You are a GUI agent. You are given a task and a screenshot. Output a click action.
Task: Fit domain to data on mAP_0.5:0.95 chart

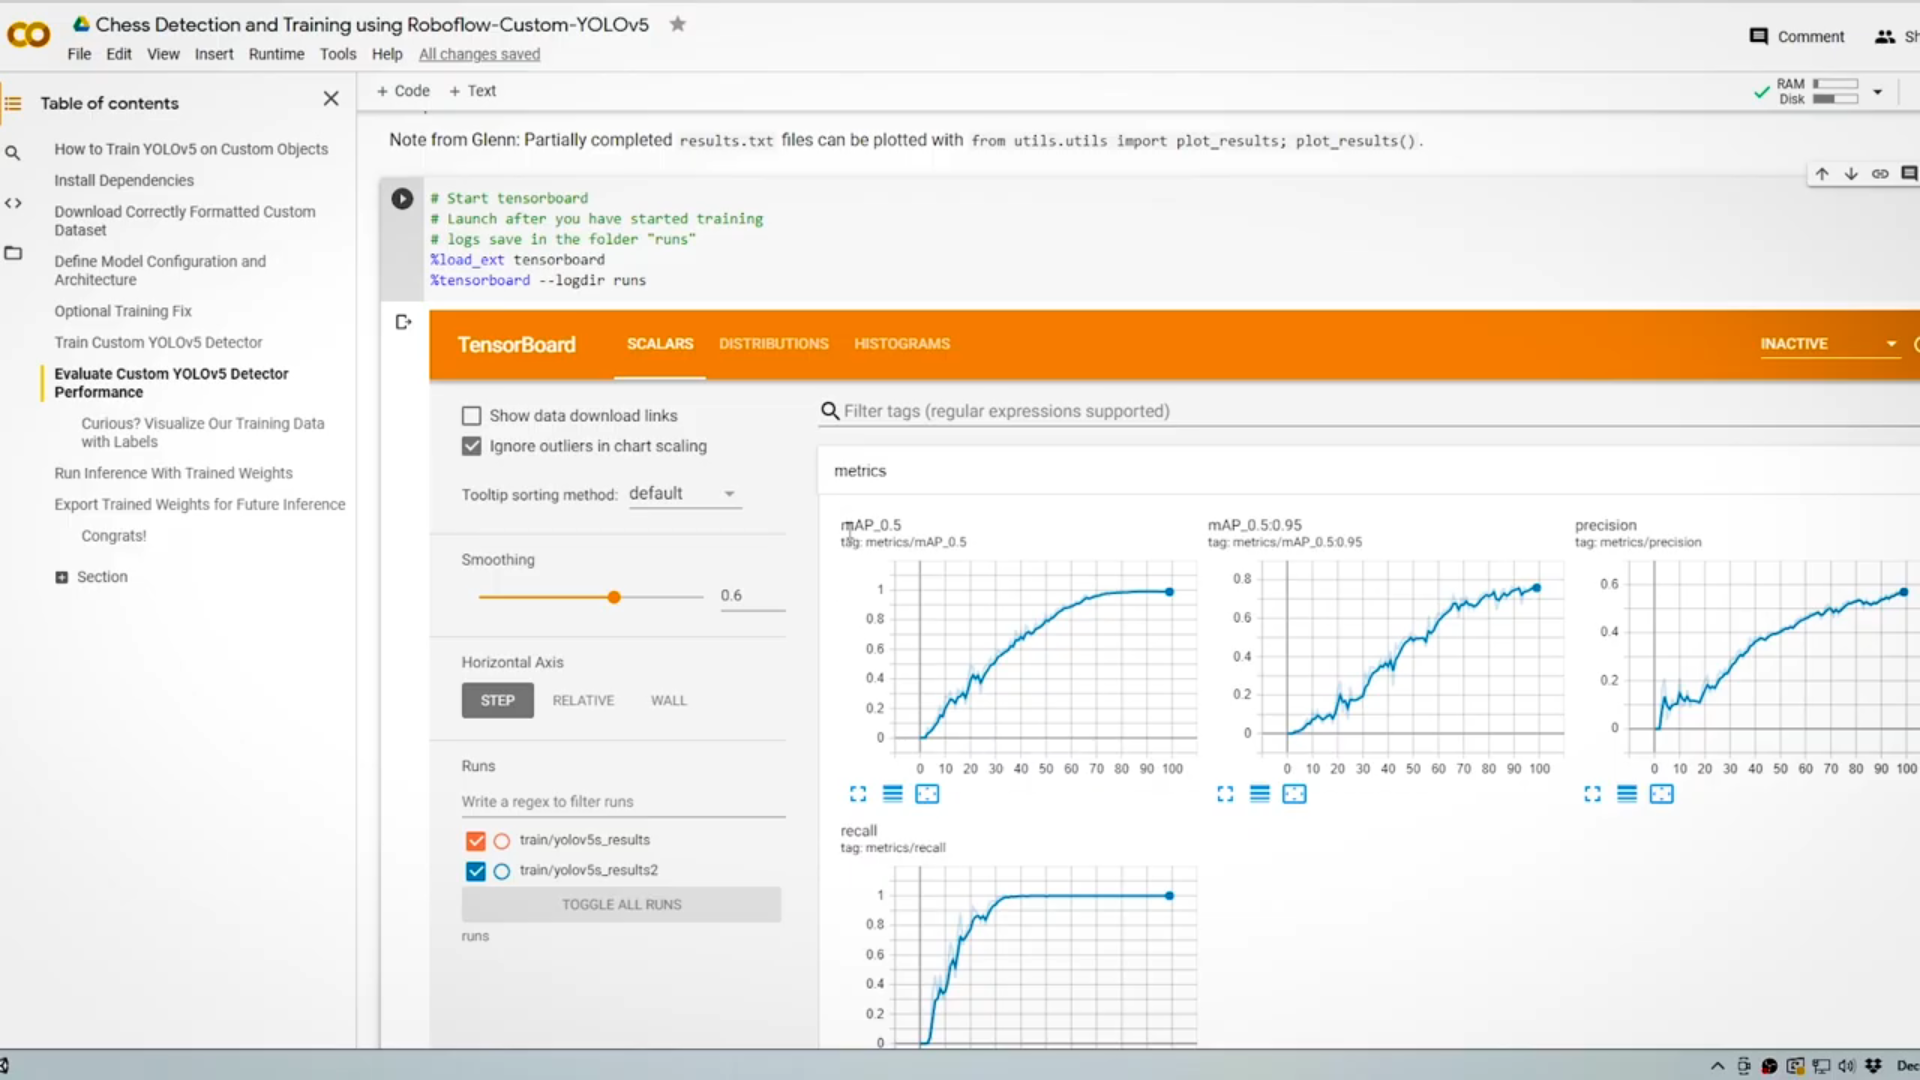click(1294, 794)
